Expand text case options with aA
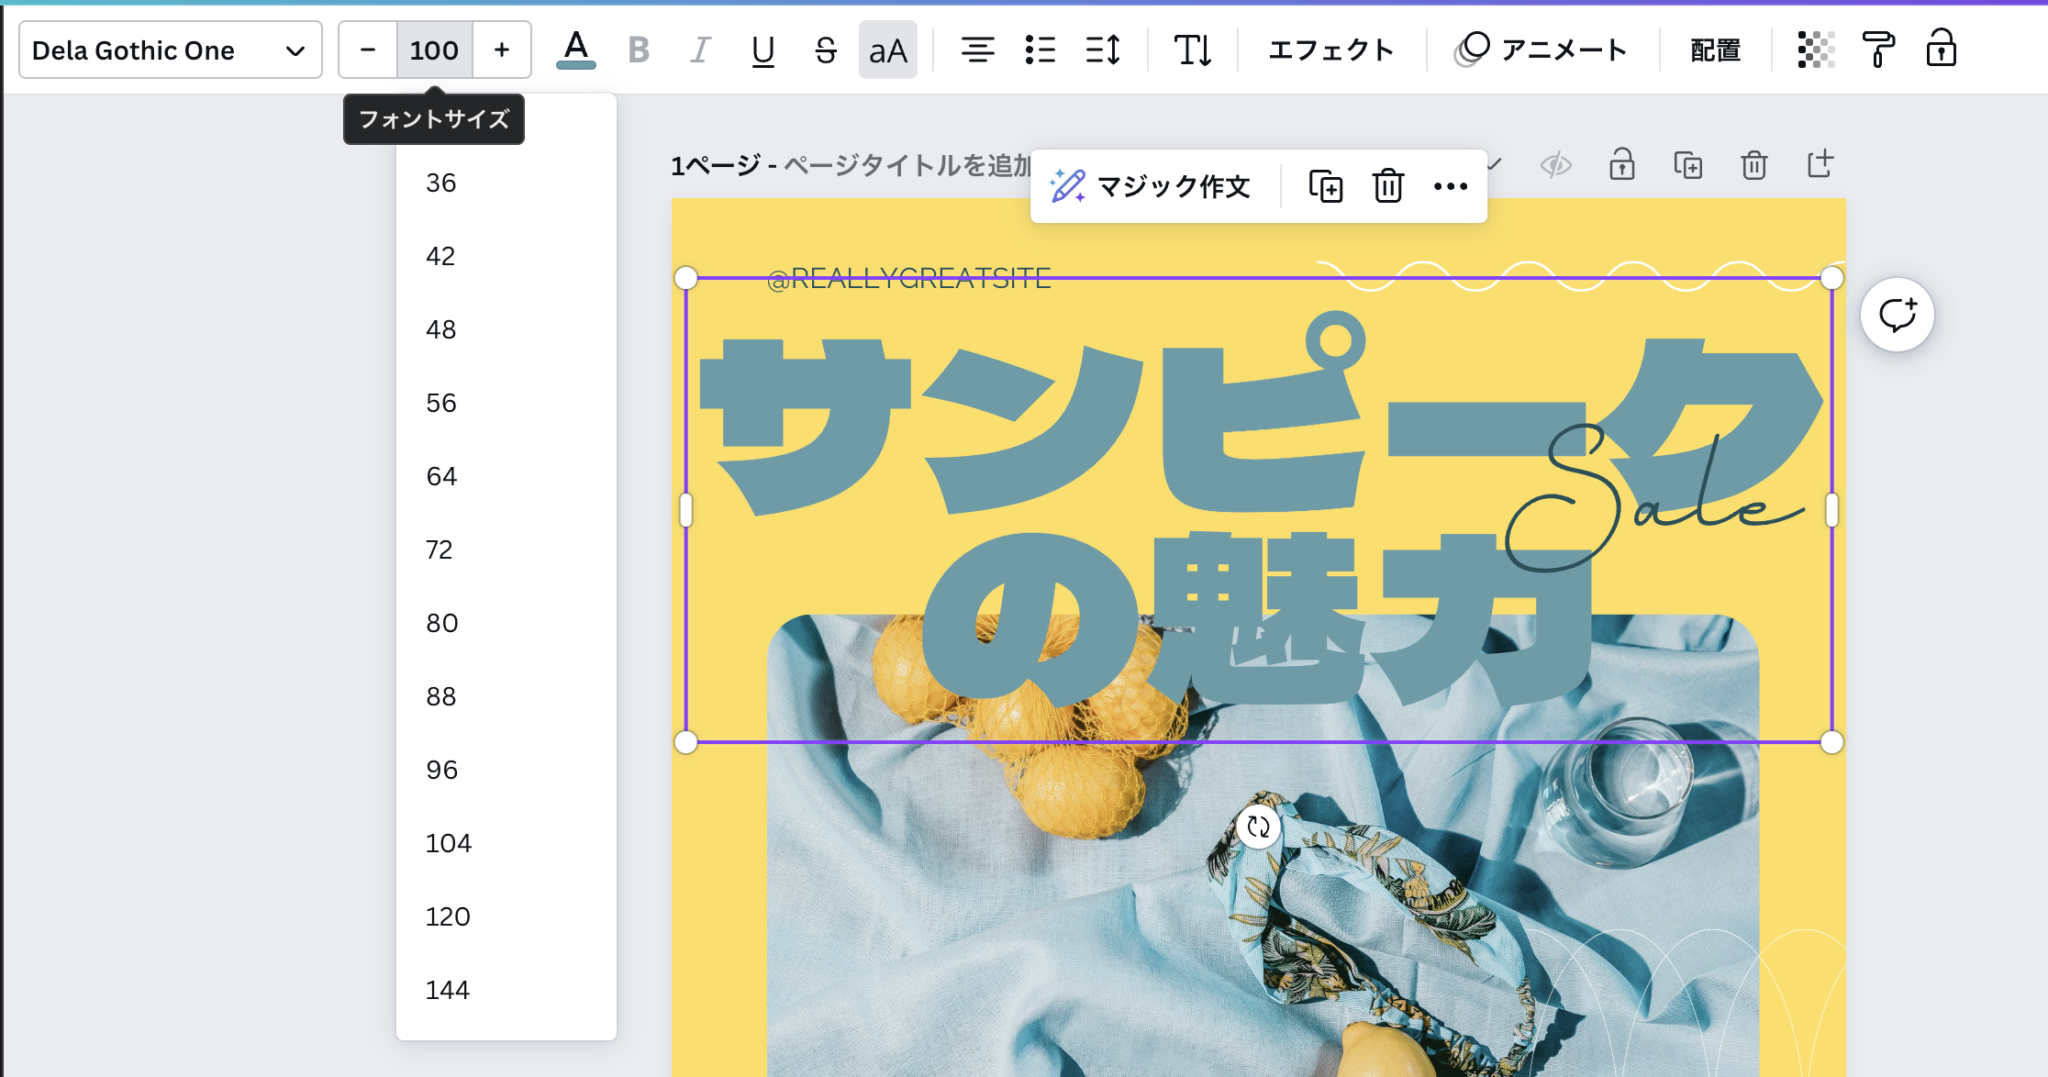The image size is (2048, 1077). 886,49
